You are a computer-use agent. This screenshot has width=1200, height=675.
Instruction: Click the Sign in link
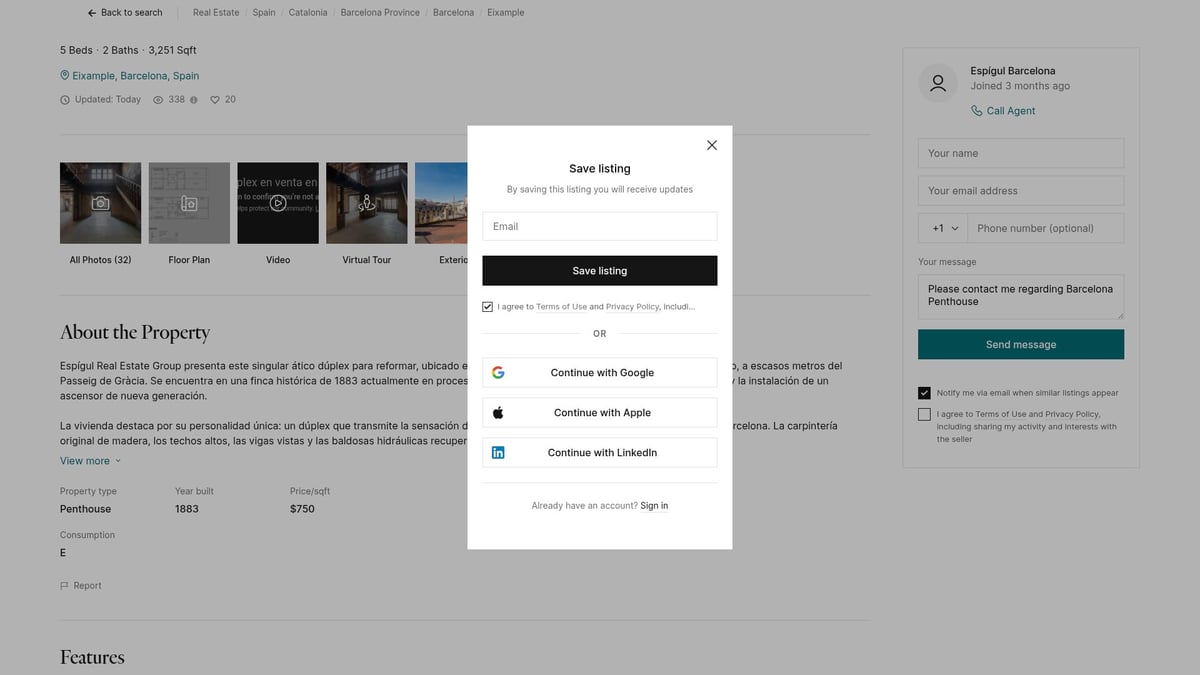pyautogui.click(x=654, y=506)
